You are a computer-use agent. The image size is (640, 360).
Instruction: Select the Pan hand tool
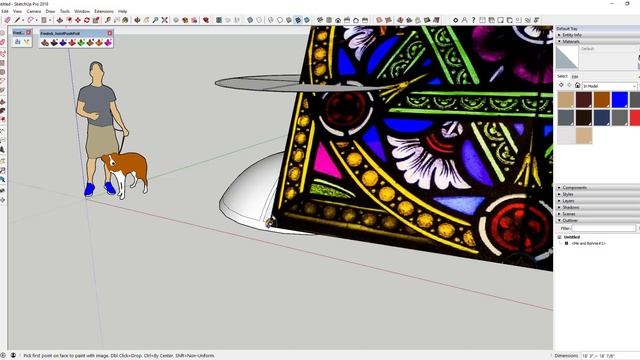tap(146, 20)
